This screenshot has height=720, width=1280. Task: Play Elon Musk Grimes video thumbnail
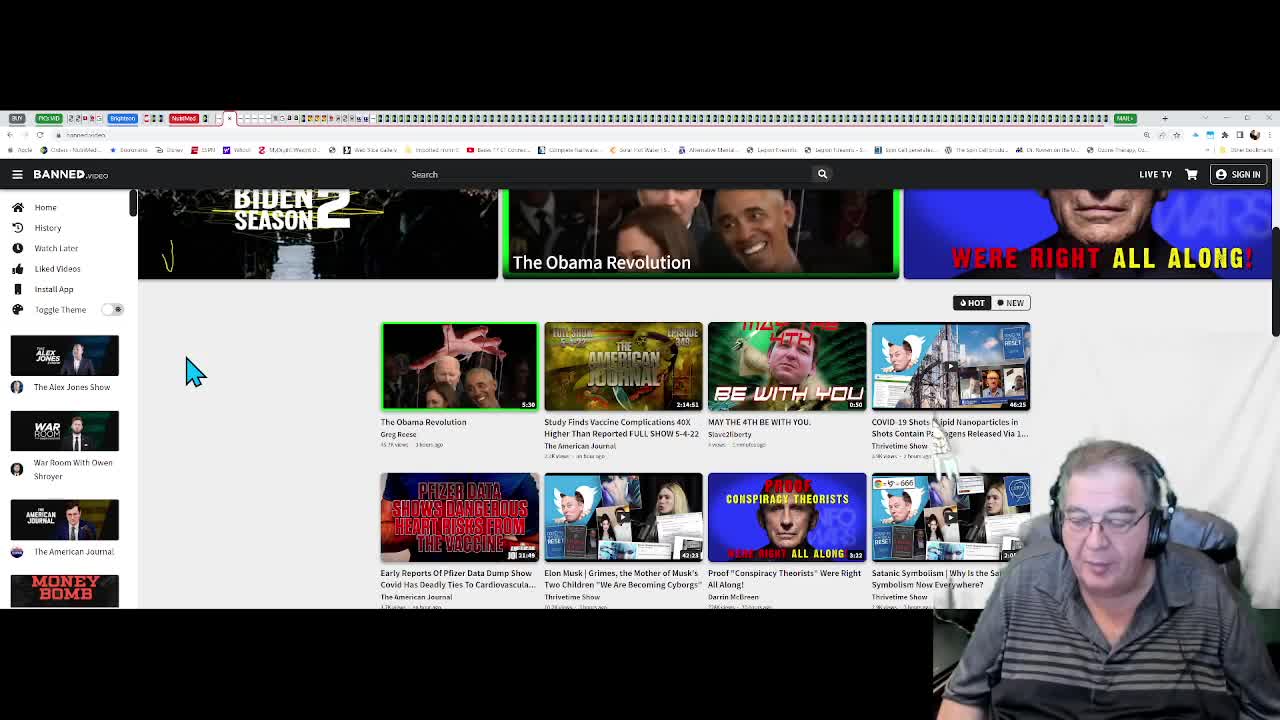click(623, 517)
